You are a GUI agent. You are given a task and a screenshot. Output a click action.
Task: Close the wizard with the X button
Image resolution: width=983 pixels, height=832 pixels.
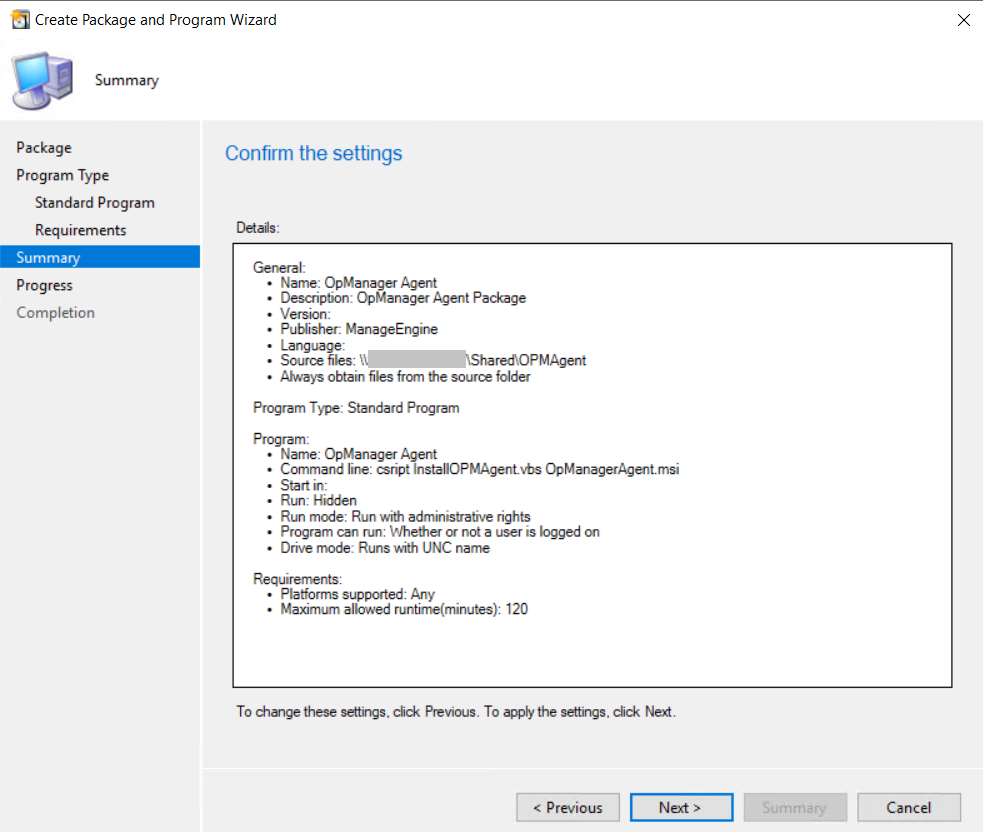[x=963, y=19]
